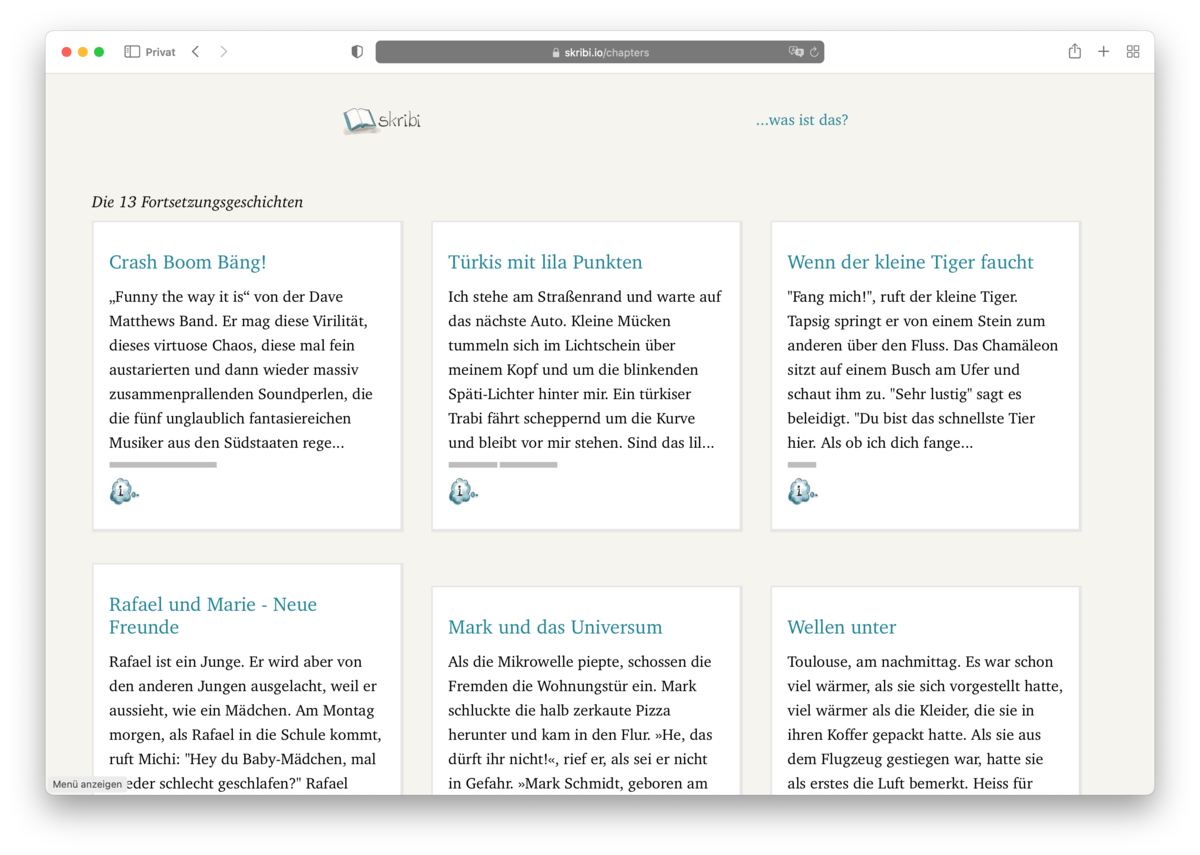Click the skribi book logo
1200x855 pixels.
tap(381, 121)
